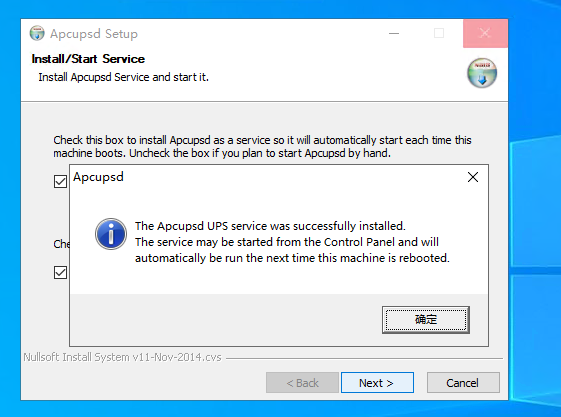Click the blue information icon in dialog
Screen dimensions: 561x417
point(111,234)
